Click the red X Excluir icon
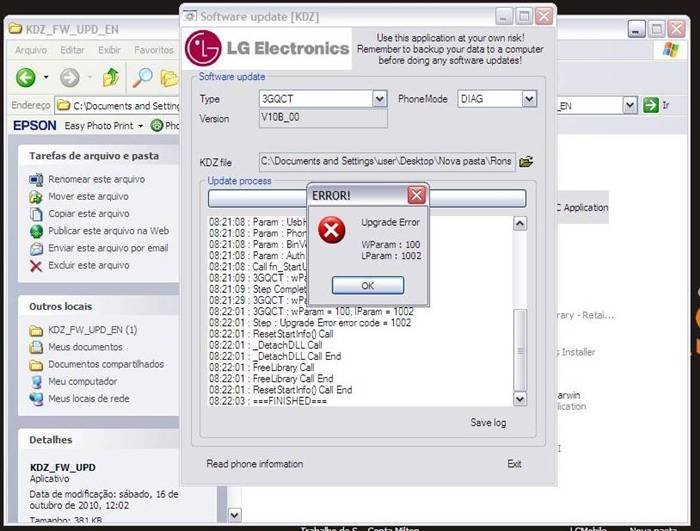This screenshot has height=531, width=700. pyautogui.click(x=36, y=266)
